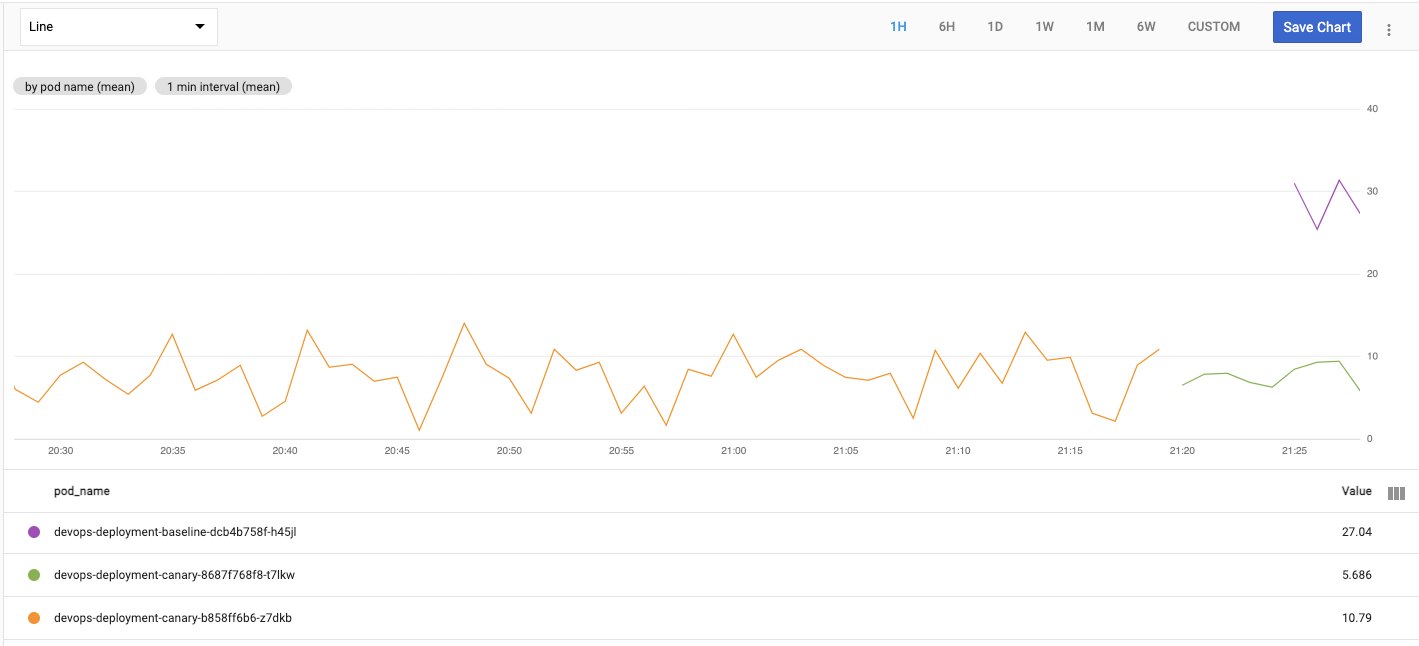Click the '1 min interval (mean)' chip
The image size is (1419, 646).
point(223,87)
